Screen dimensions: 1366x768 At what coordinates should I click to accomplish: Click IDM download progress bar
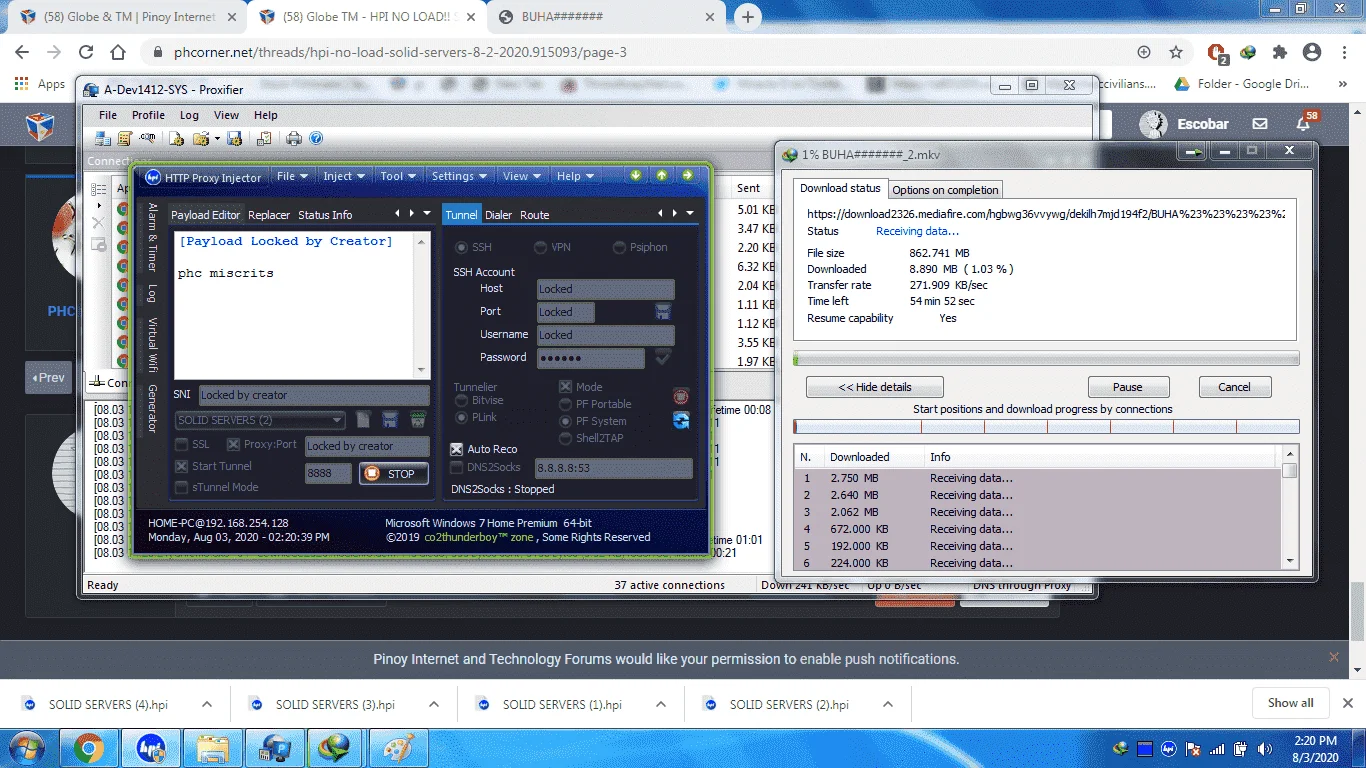[1046, 358]
